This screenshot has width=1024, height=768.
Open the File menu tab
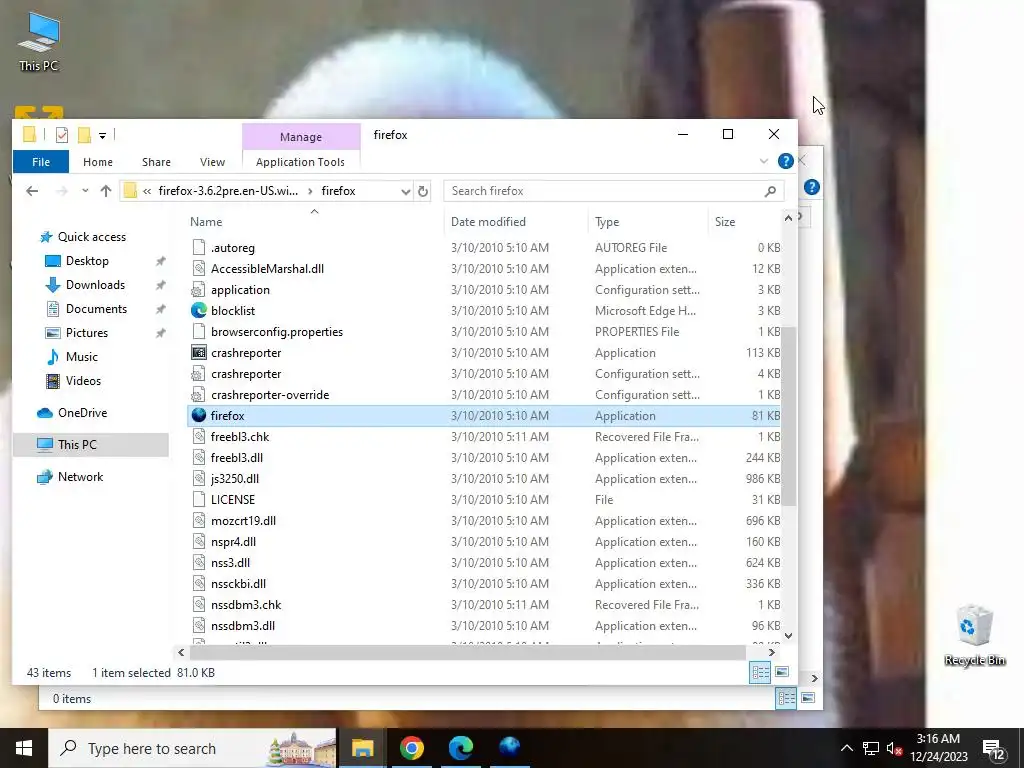pyautogui.click(x=41, y=162)
